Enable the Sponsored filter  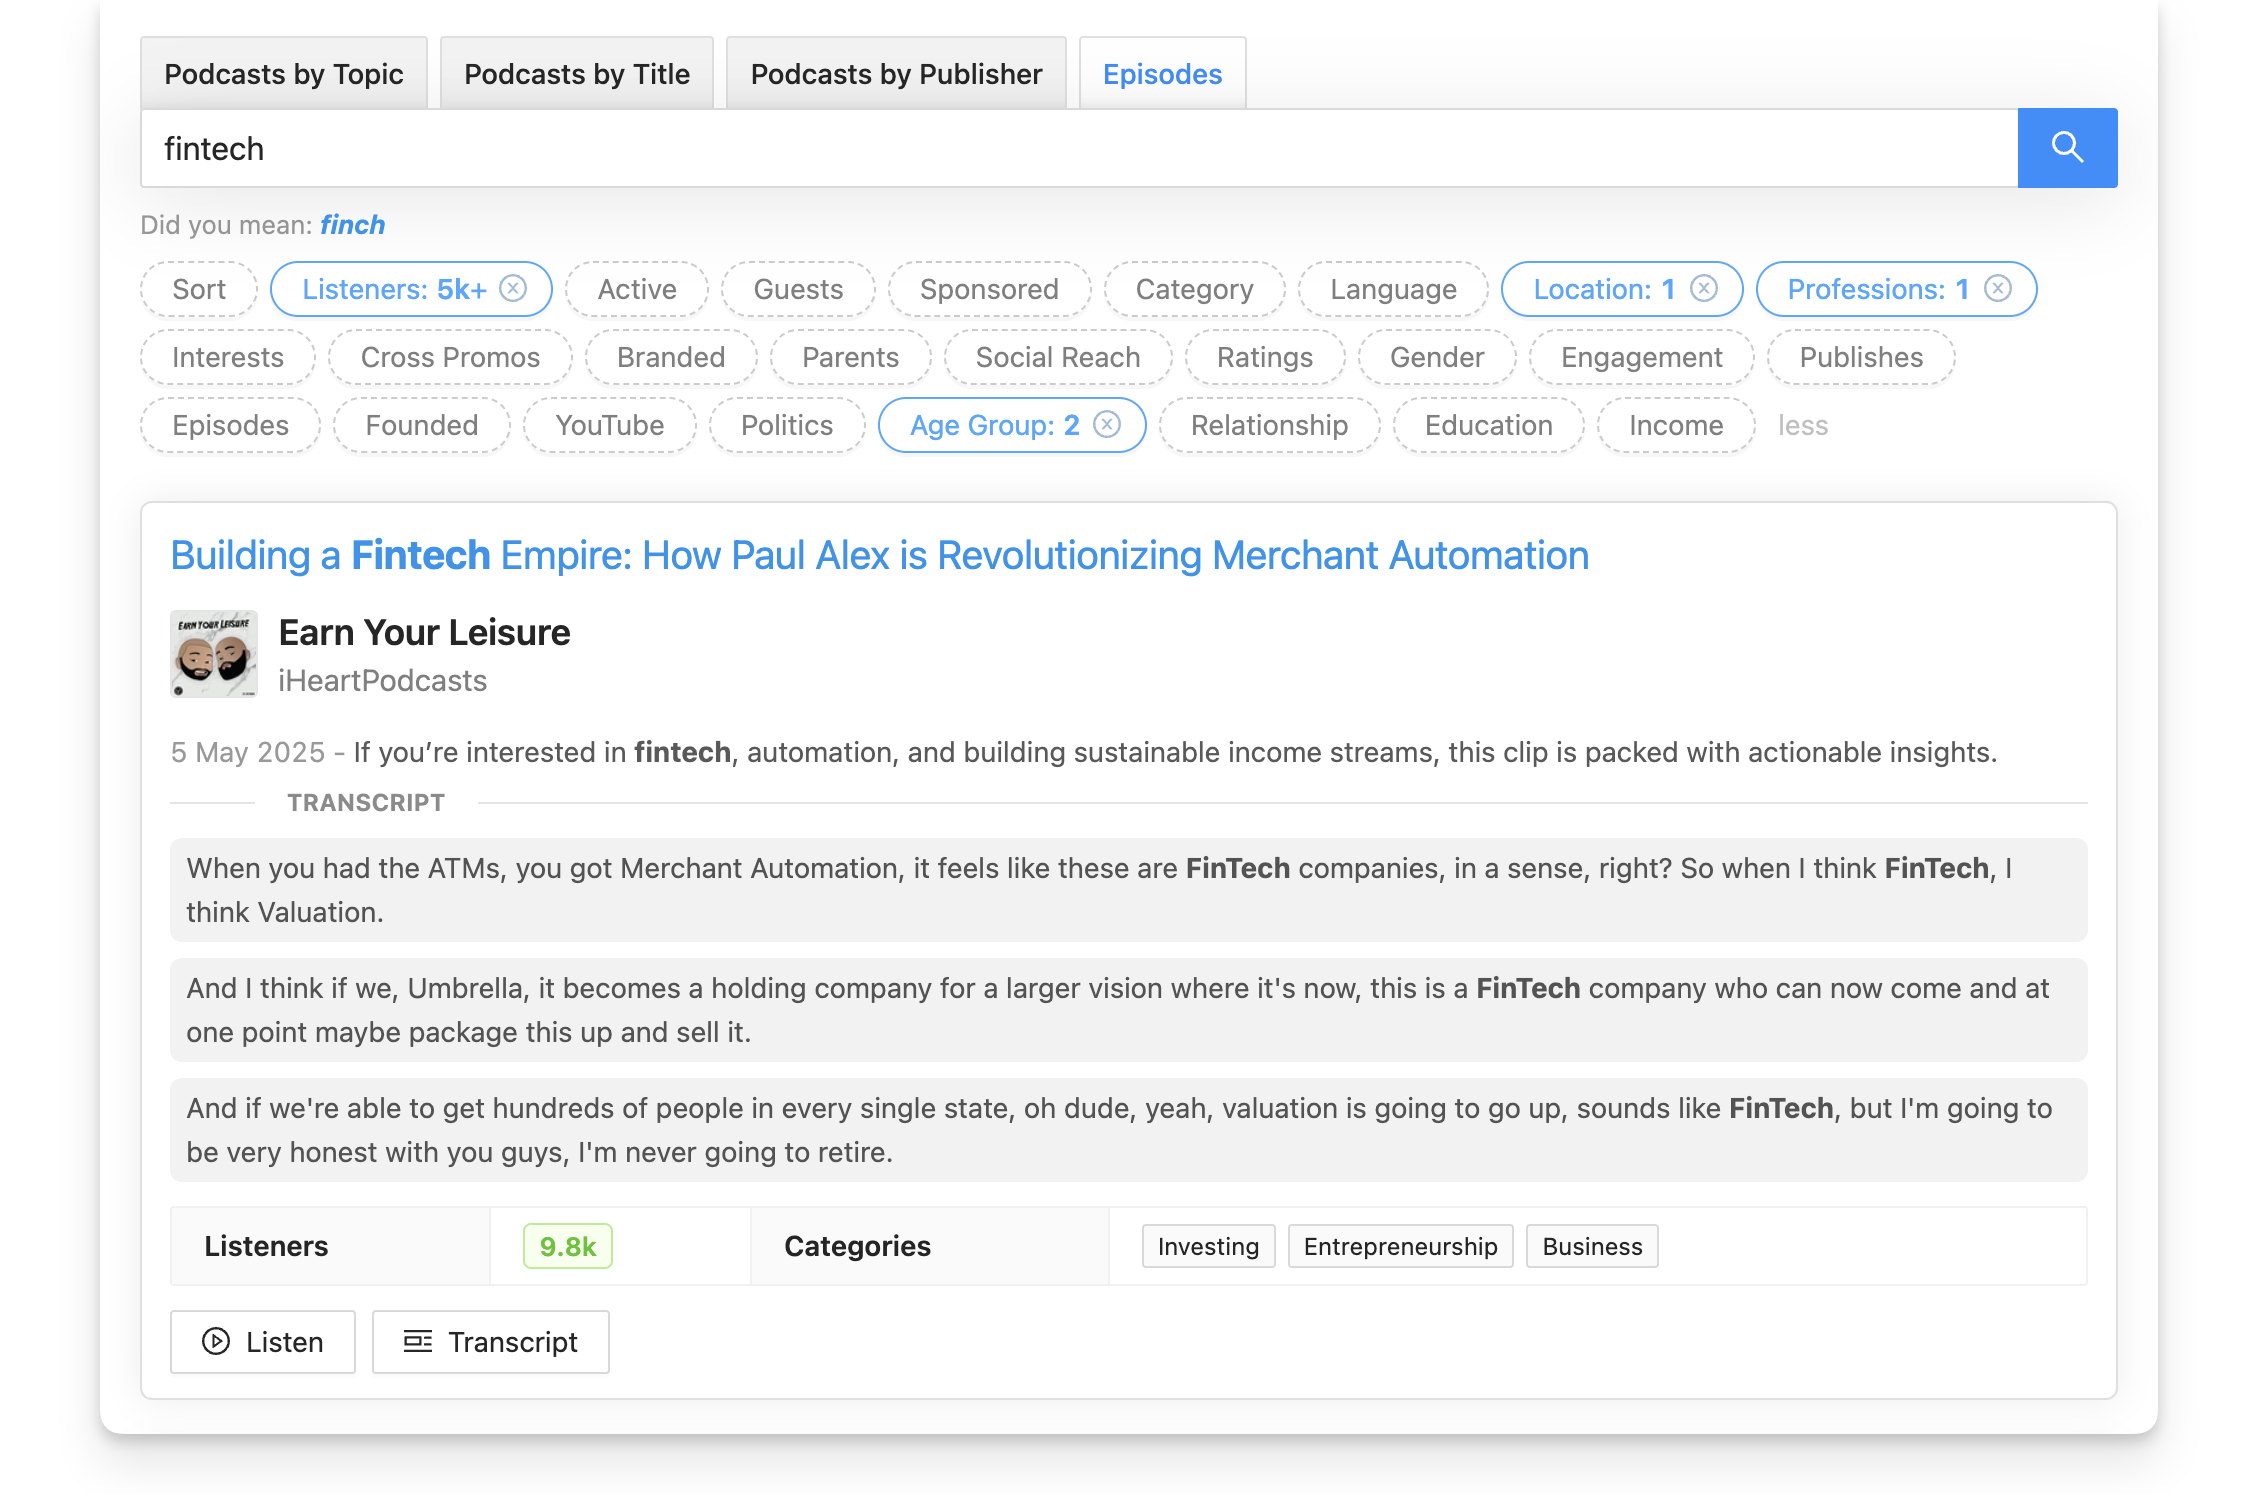(x=988, y=288)
